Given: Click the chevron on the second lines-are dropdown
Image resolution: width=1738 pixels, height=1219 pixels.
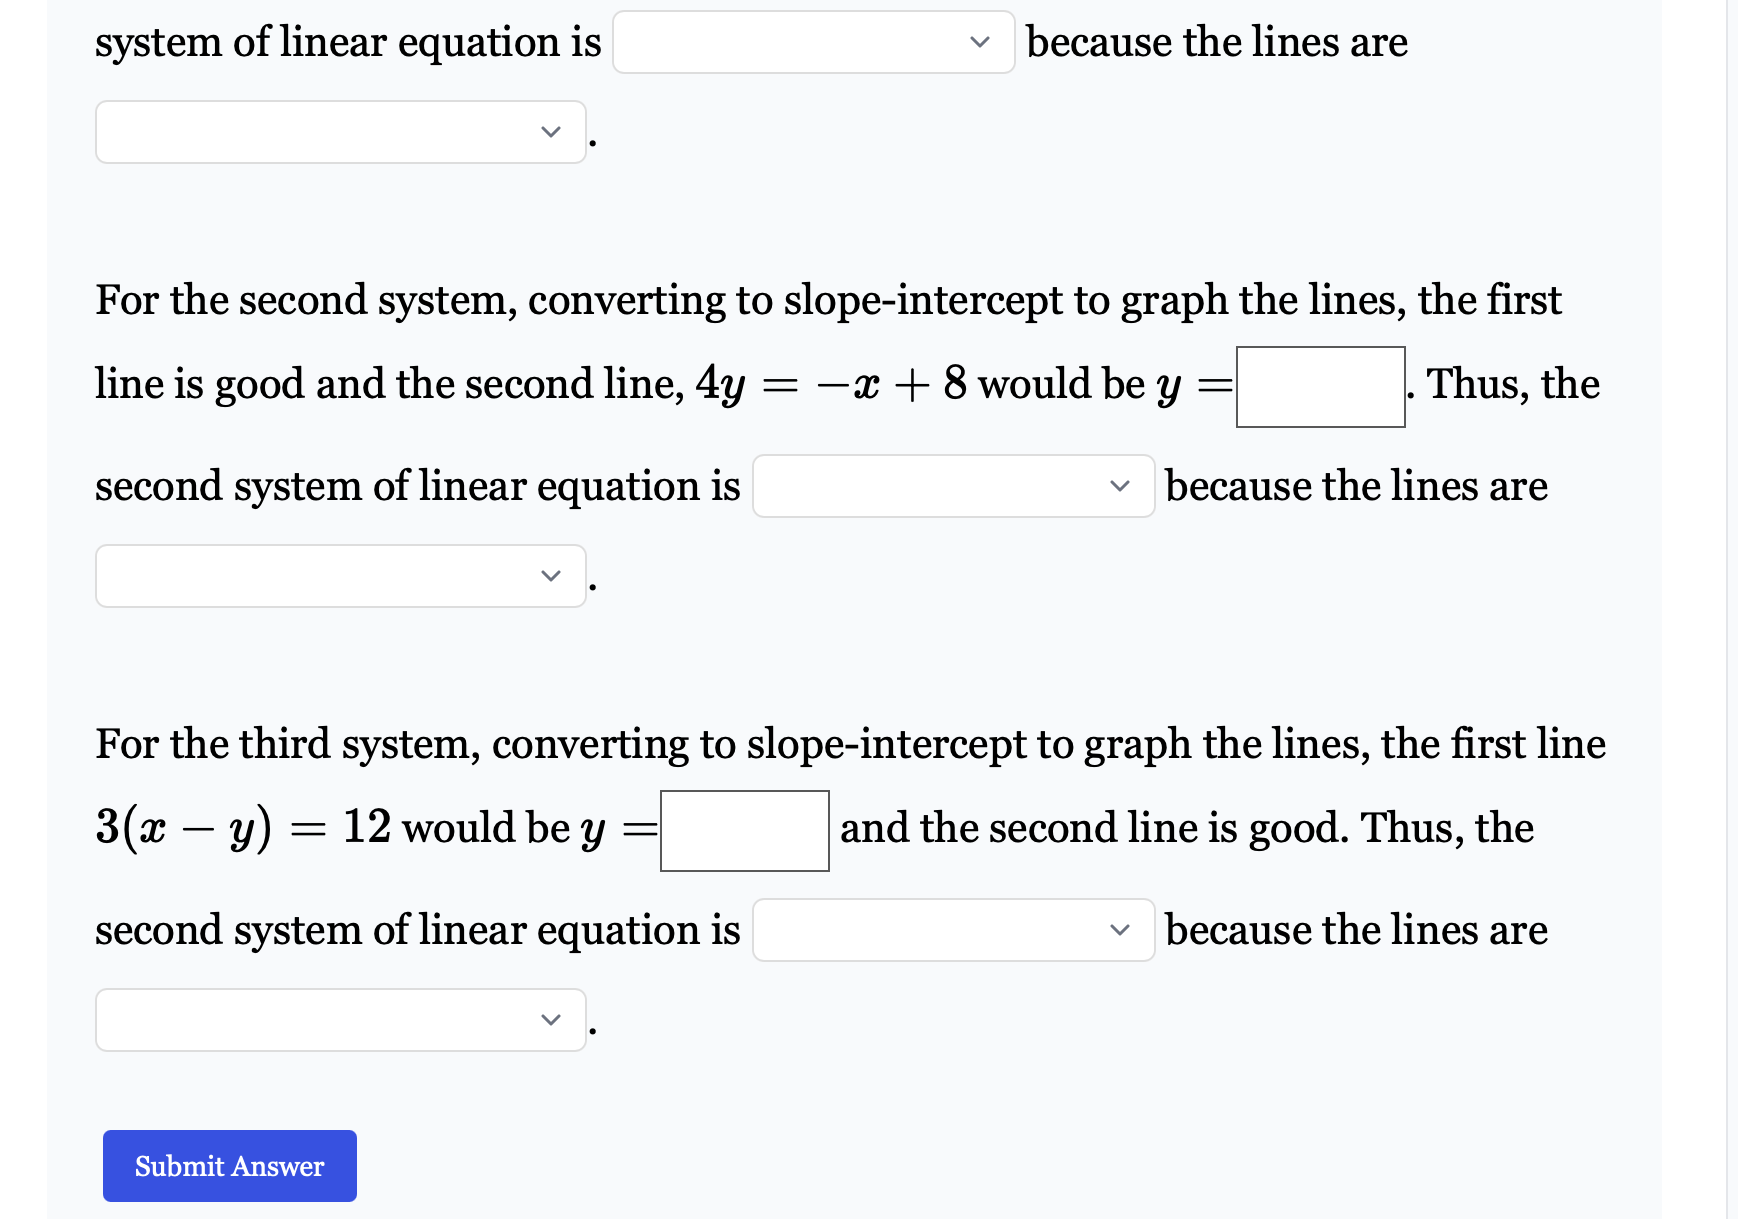Looking at the screenshot, I should pos(551,575).
